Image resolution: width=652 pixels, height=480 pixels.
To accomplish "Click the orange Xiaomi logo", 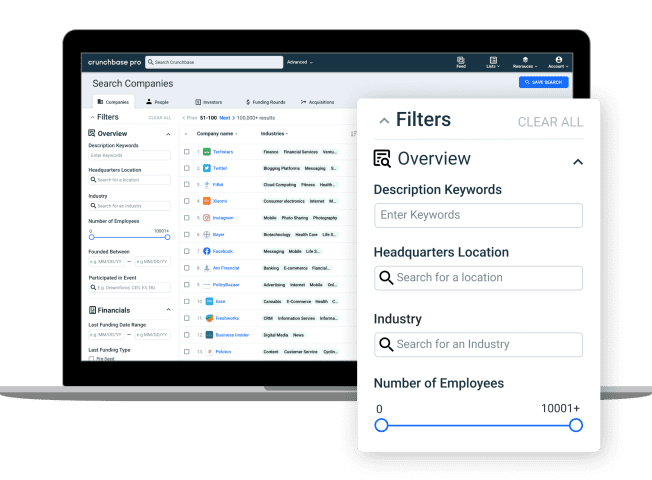I will [x=207, y=201].
